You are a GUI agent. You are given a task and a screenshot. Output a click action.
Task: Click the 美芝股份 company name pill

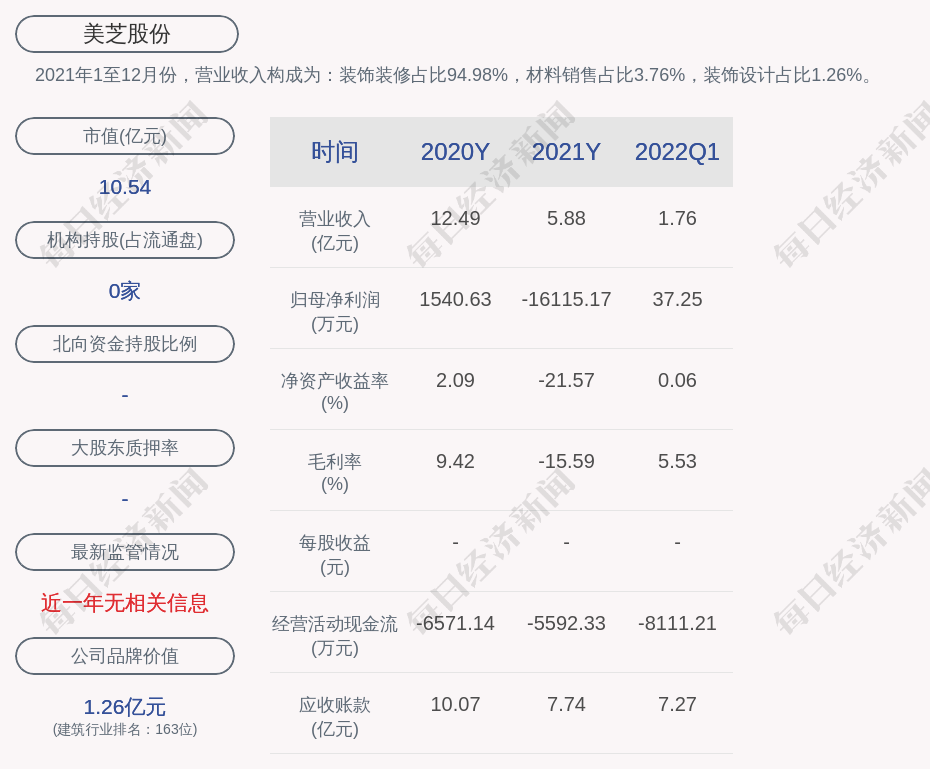(127, 34)
